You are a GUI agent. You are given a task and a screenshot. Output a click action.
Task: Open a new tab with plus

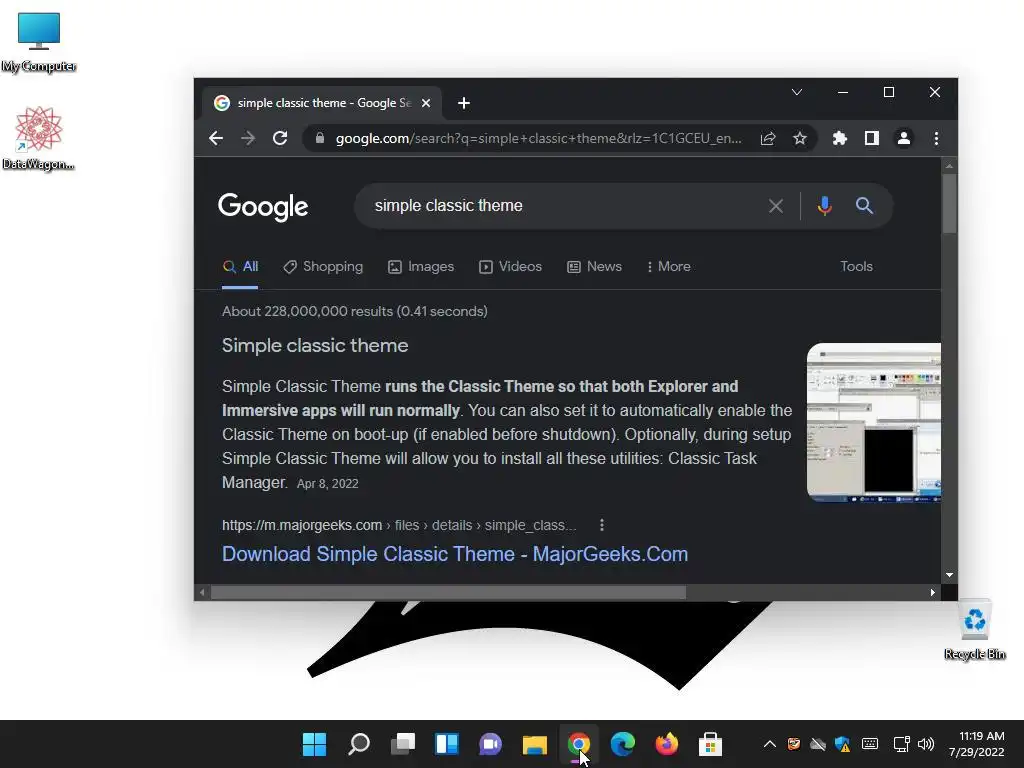click(464, 103)
